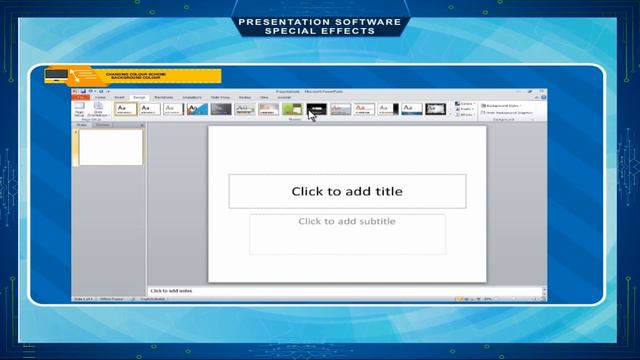Click Fit slide to window icon
This screenshot has height=360, width=640.
[543, 299]
